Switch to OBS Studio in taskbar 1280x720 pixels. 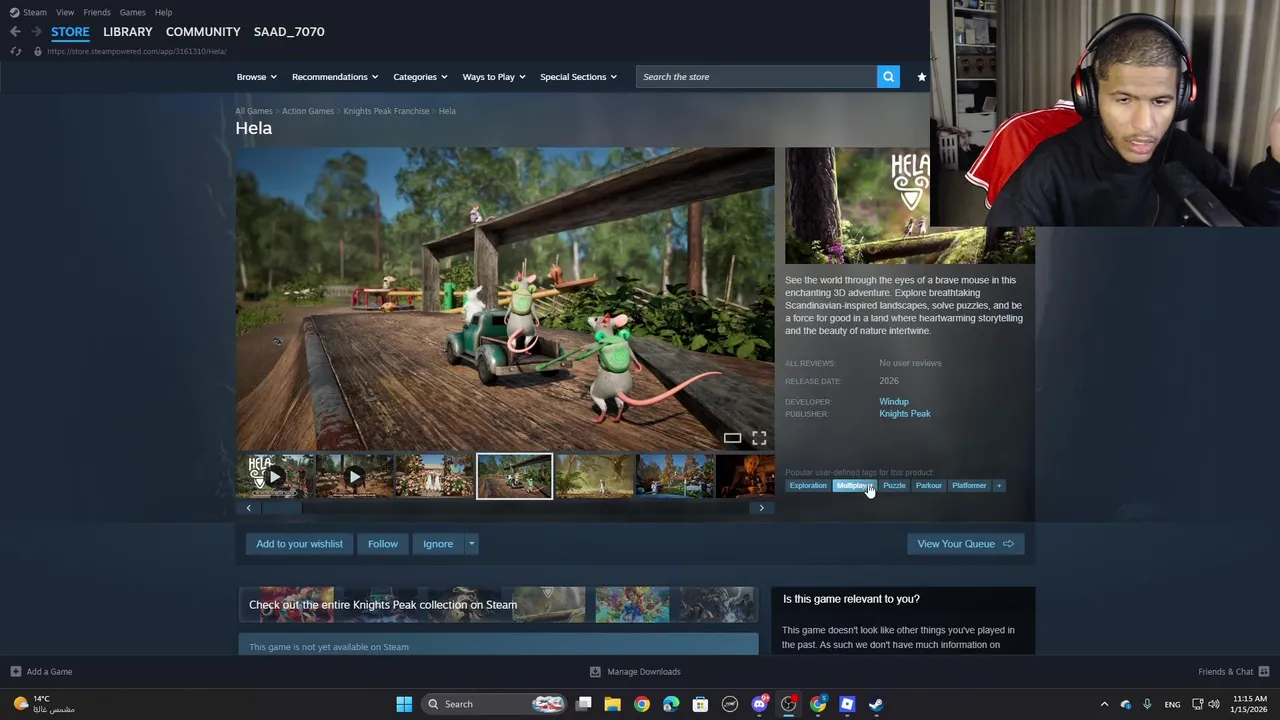tap(789, 704)
